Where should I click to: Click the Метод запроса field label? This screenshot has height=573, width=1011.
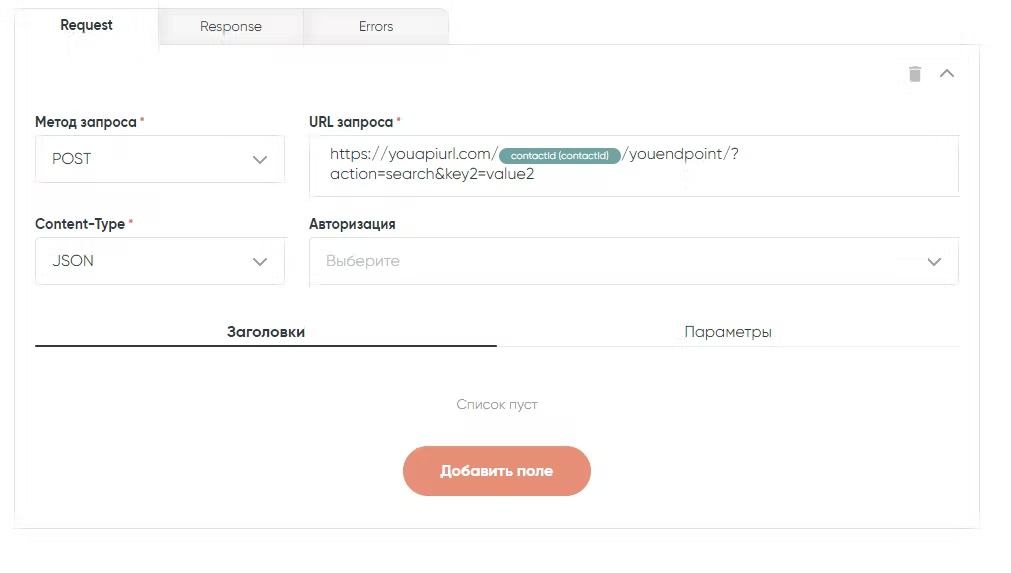tap(85, 122)
